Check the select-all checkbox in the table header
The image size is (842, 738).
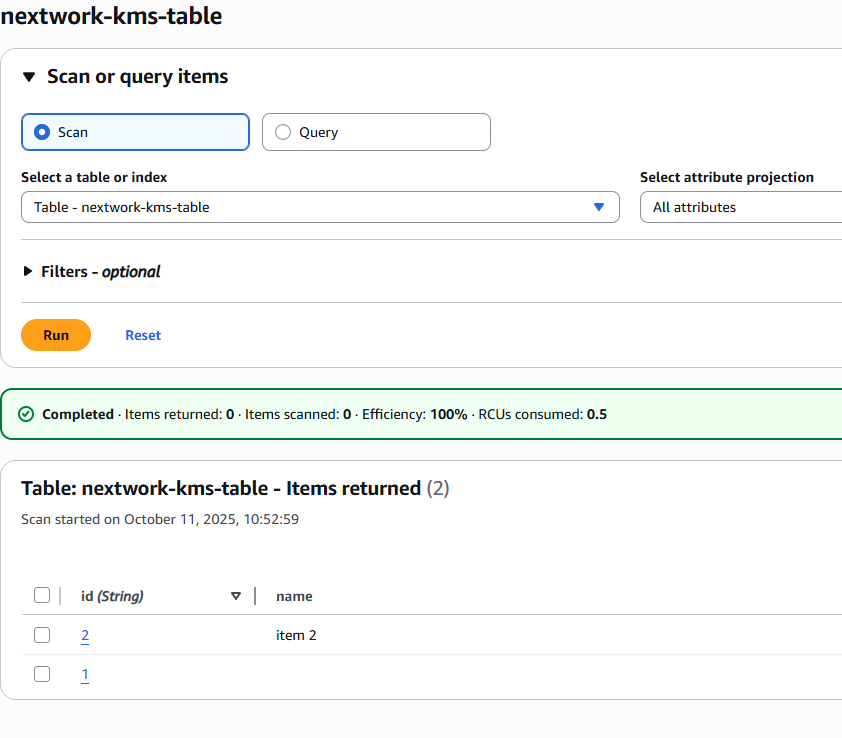point(42,594)
